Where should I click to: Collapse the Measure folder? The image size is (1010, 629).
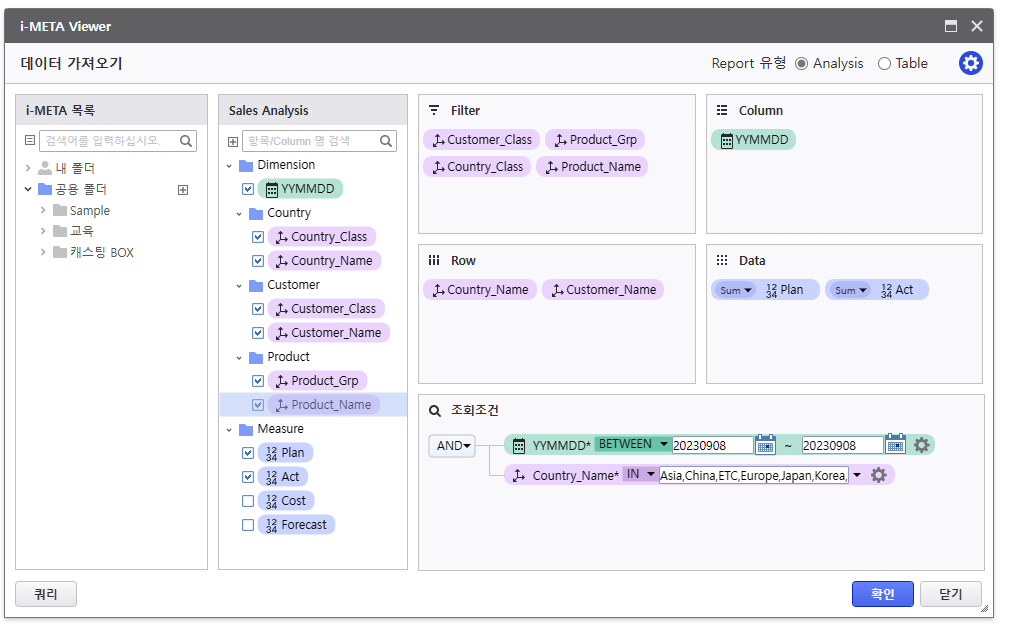(x=229, y=429)
